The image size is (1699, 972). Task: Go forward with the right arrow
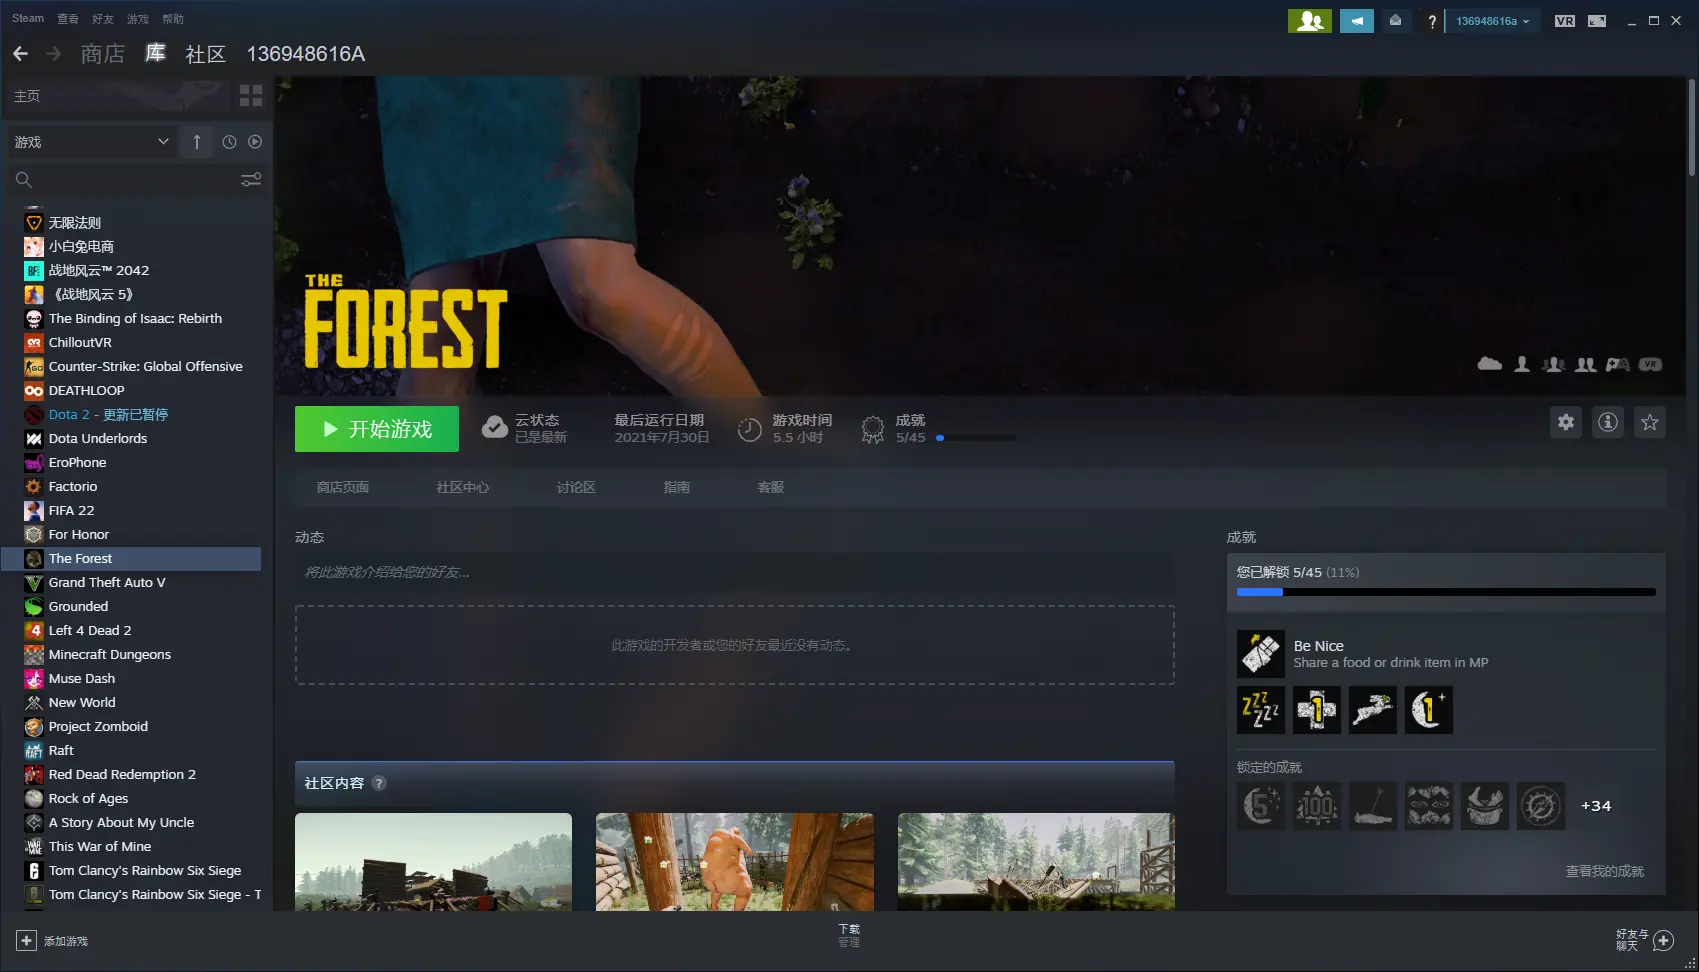point(54,54)
